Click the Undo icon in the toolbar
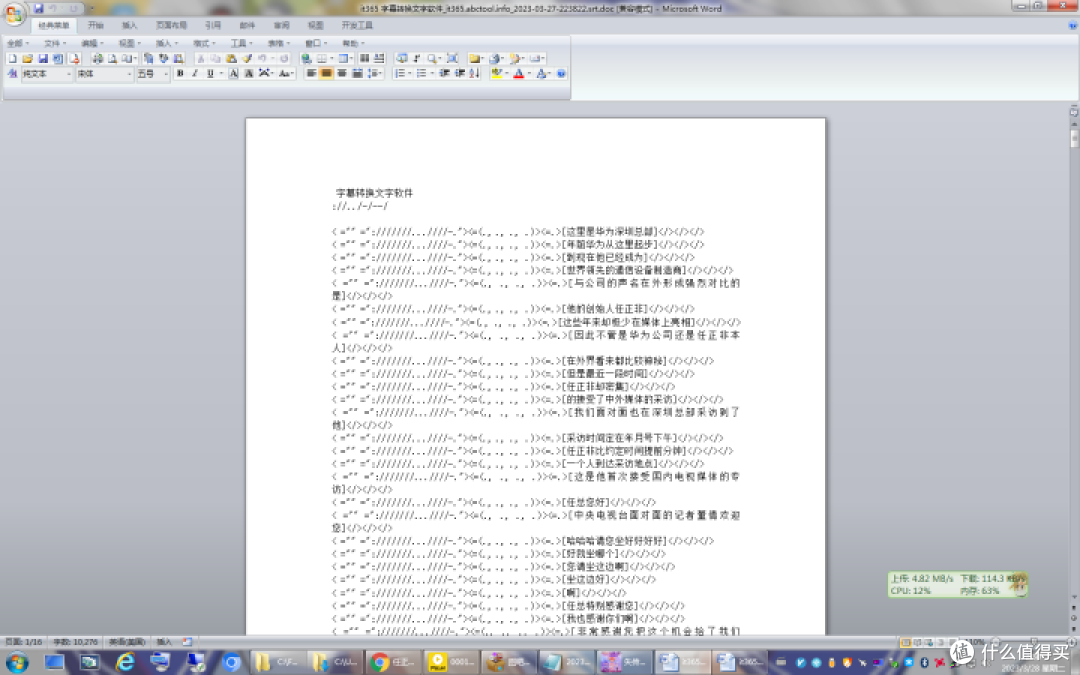Viewport: 1080px width, 675px height. 261,59
